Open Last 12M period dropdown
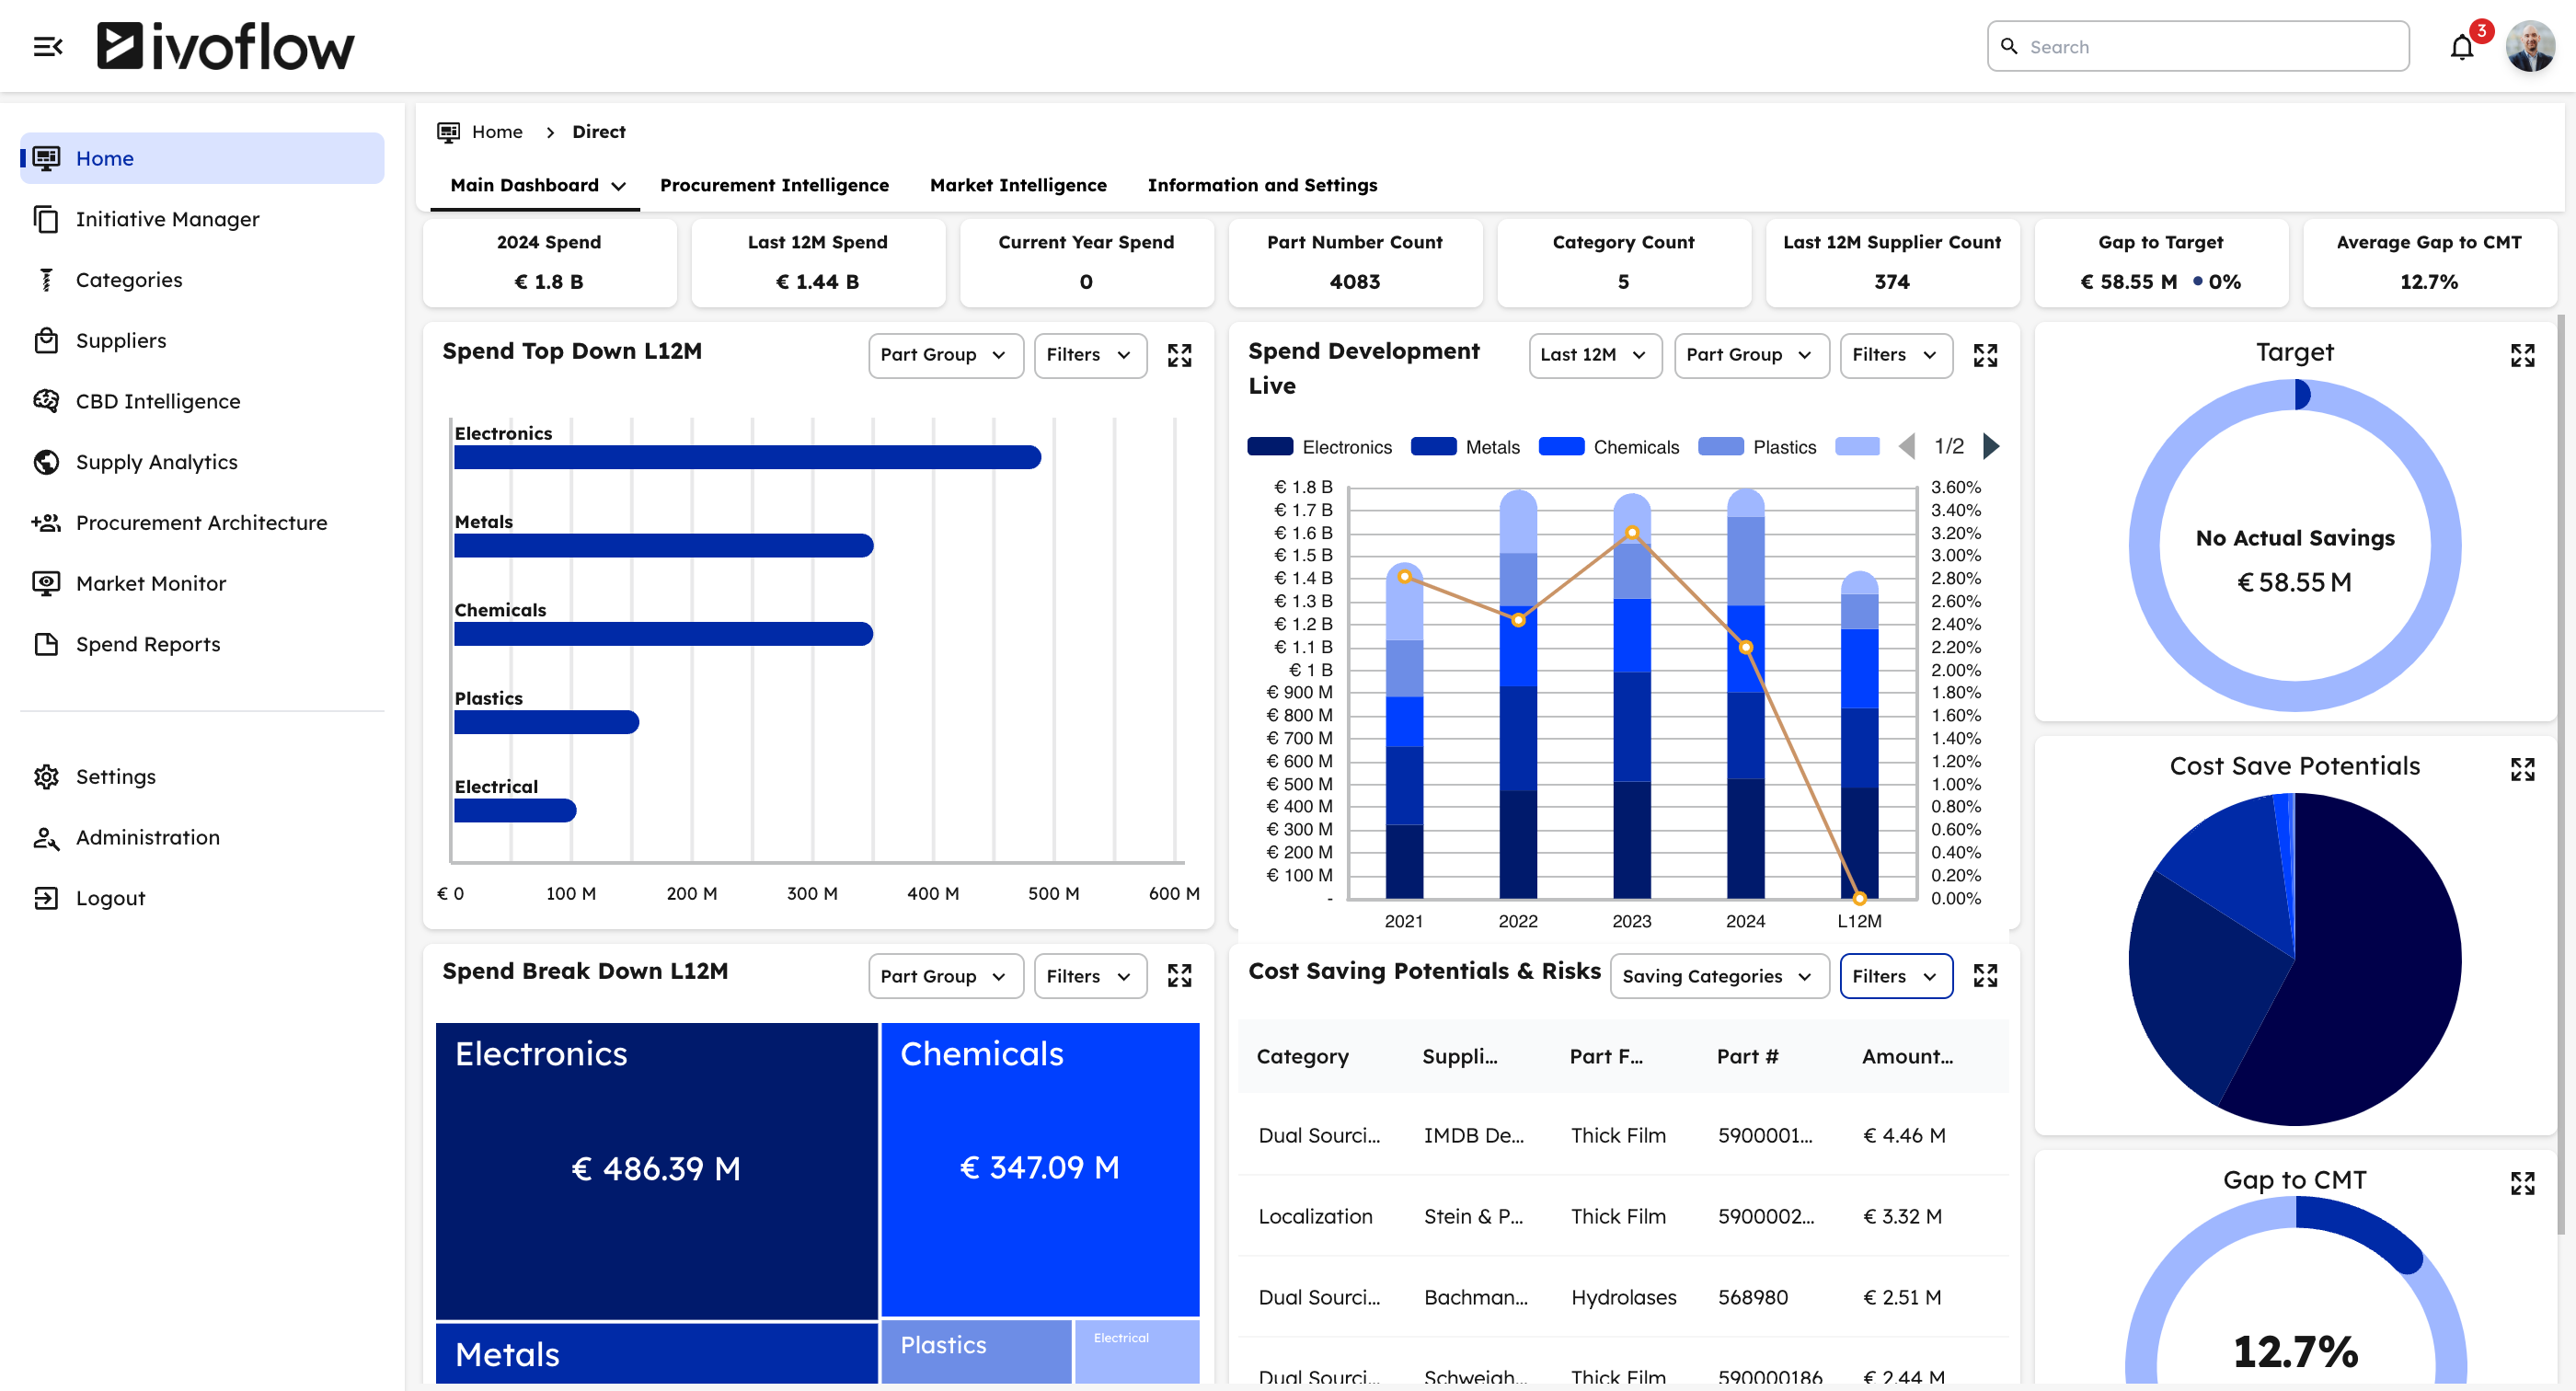The image size is (2576, 1391). [x=1594, y=355]
